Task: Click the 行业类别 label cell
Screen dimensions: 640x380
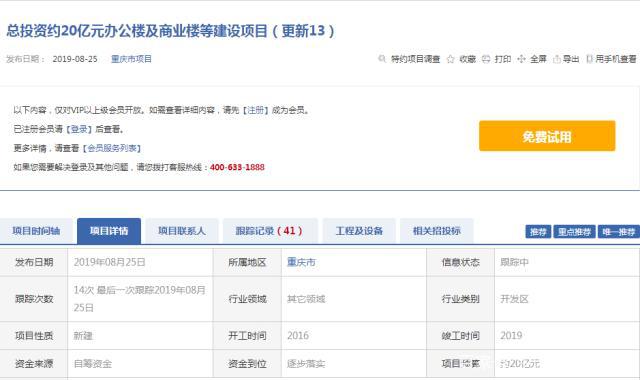Action: pos(460,299)
